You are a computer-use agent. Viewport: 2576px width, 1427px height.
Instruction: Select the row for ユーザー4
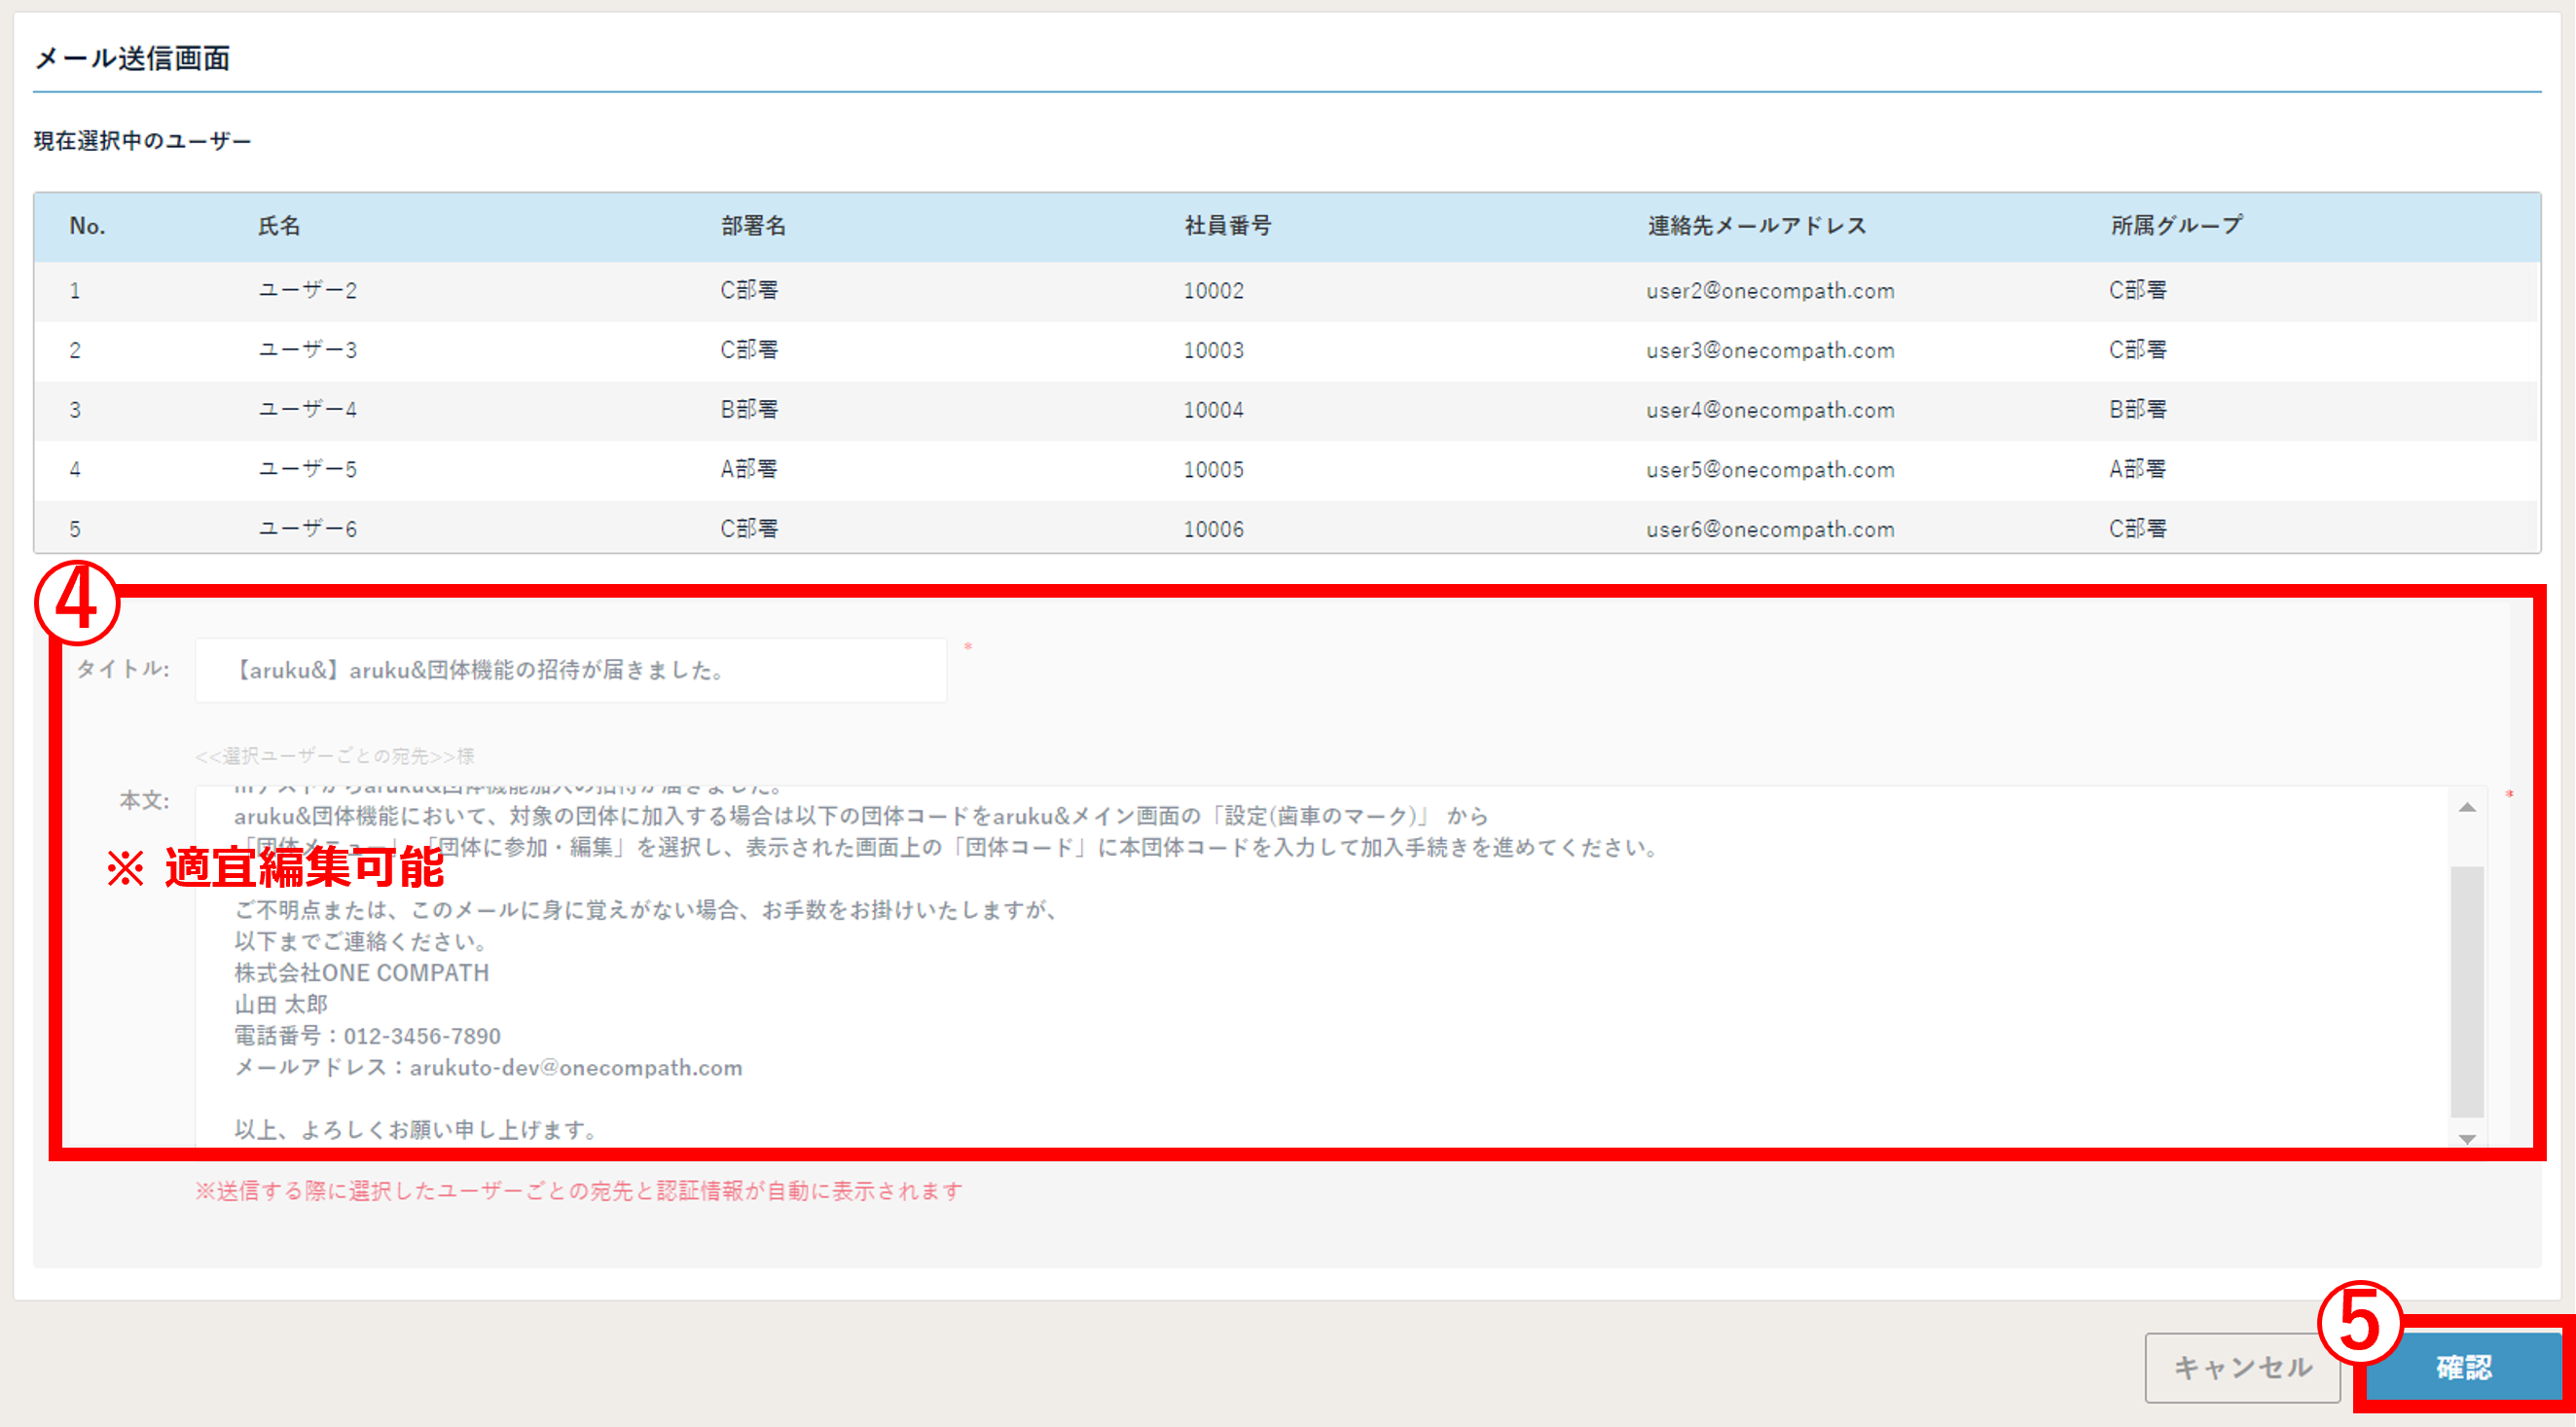308,410
